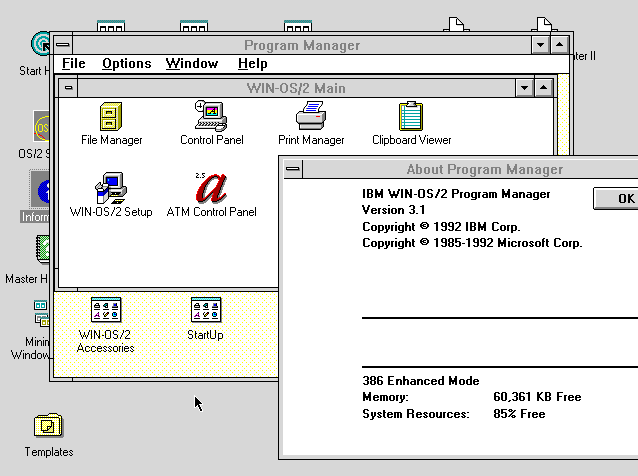The image size is (638, 476).
Task: Open the Control Panel icon
Action: [211, 117]
